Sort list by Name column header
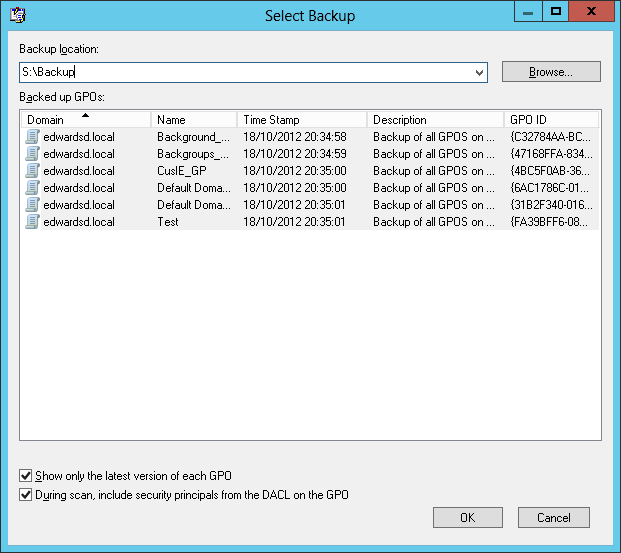Image resolution: width=621 pixels, height=553 pixels. point(193,120)
